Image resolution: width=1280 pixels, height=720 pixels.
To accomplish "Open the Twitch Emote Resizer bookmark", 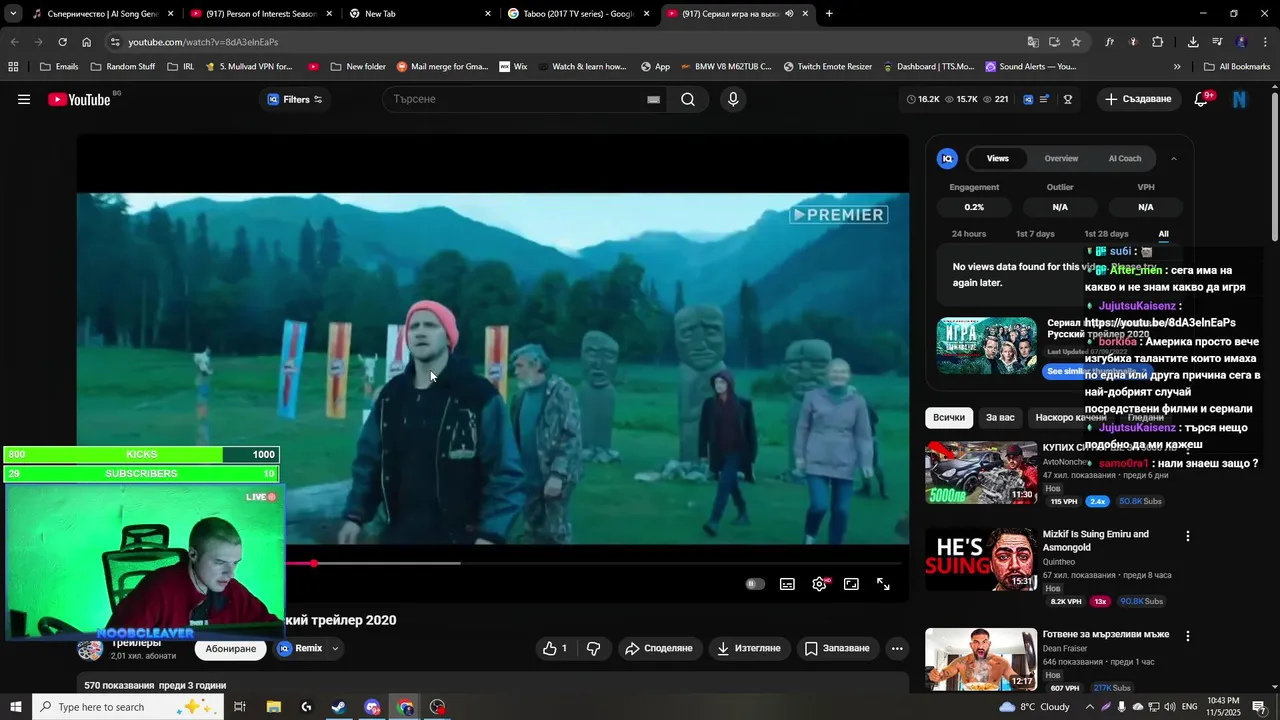I will pyautogui.click(x=827, y=67).
